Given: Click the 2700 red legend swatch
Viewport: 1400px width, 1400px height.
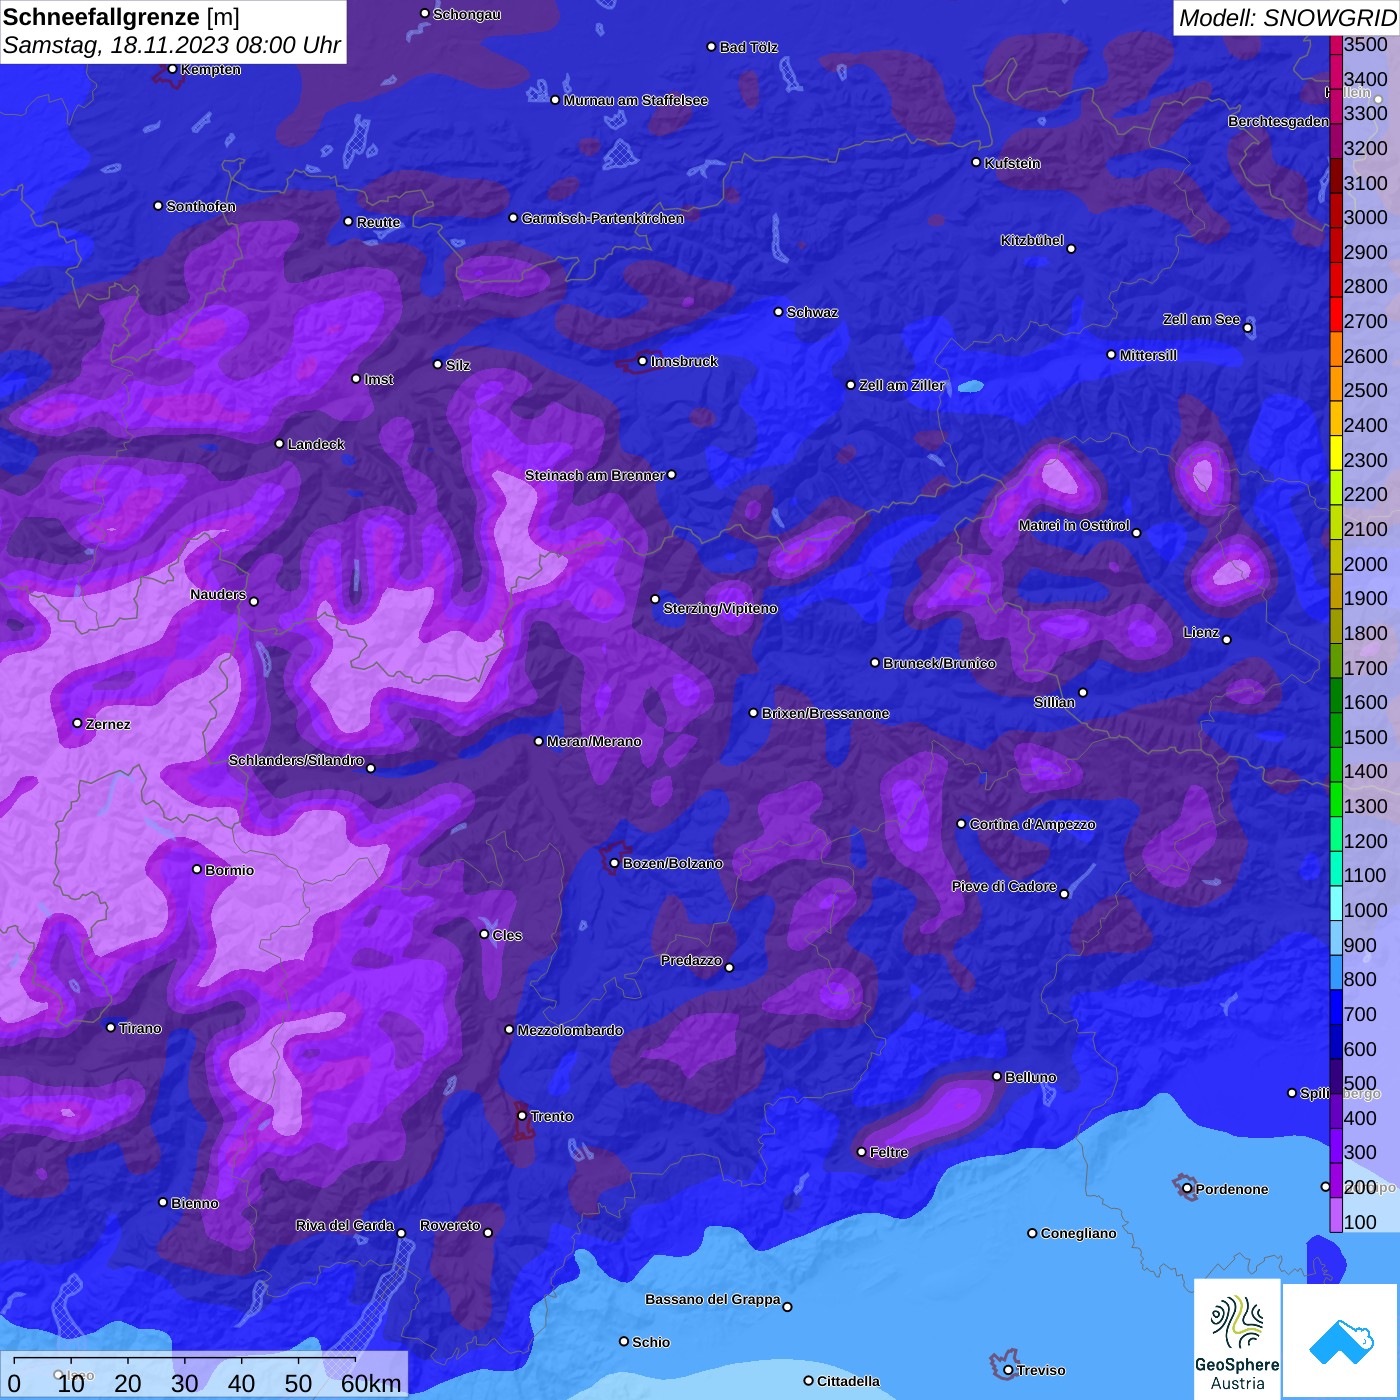Looking at the screenshot, I should 1335,314.
